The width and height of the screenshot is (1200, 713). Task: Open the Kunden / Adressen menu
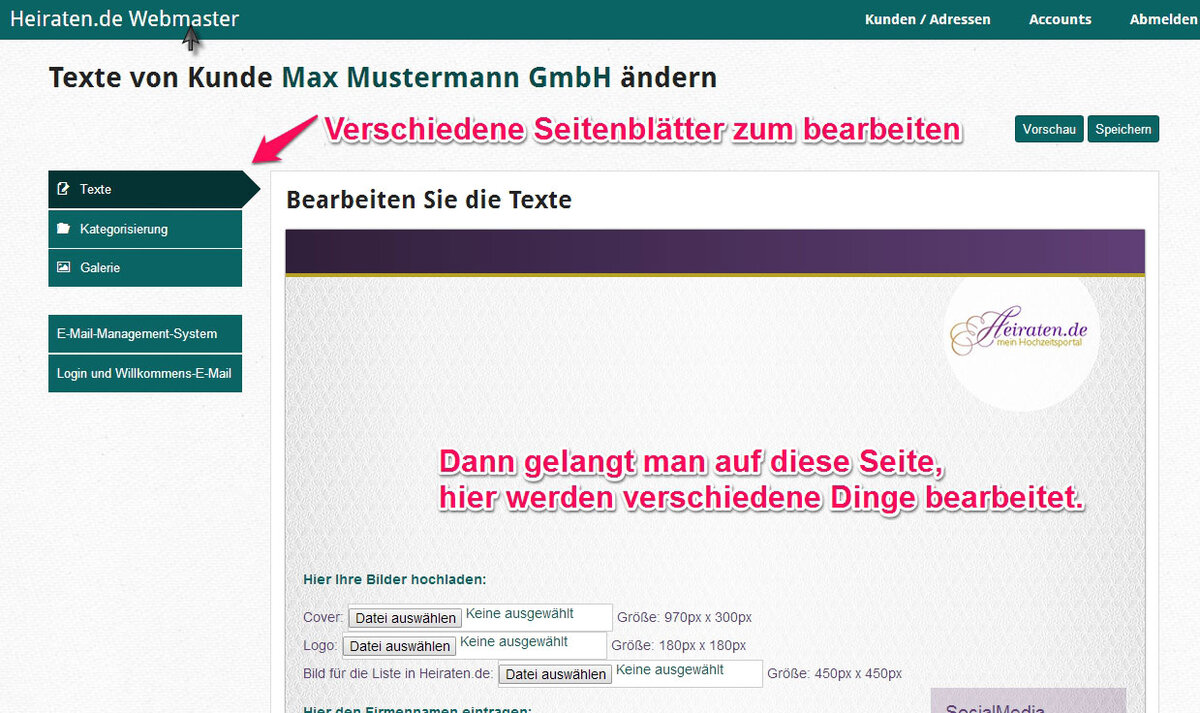point(927,19)
